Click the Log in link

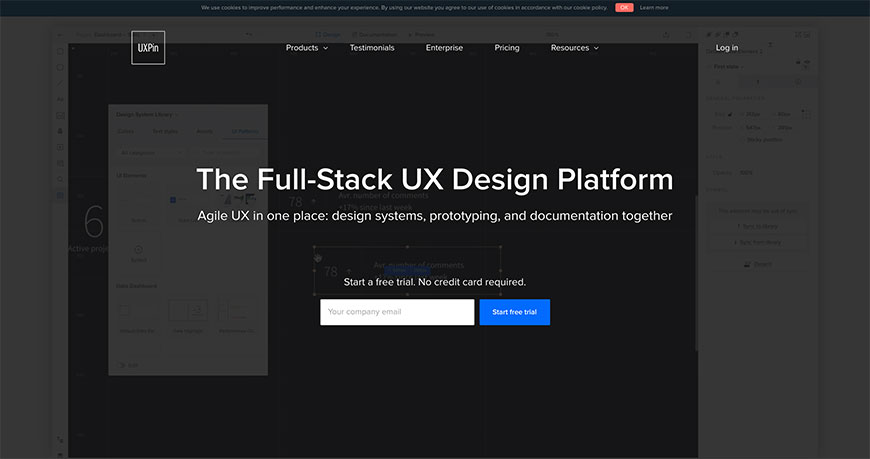pos(727,48)
